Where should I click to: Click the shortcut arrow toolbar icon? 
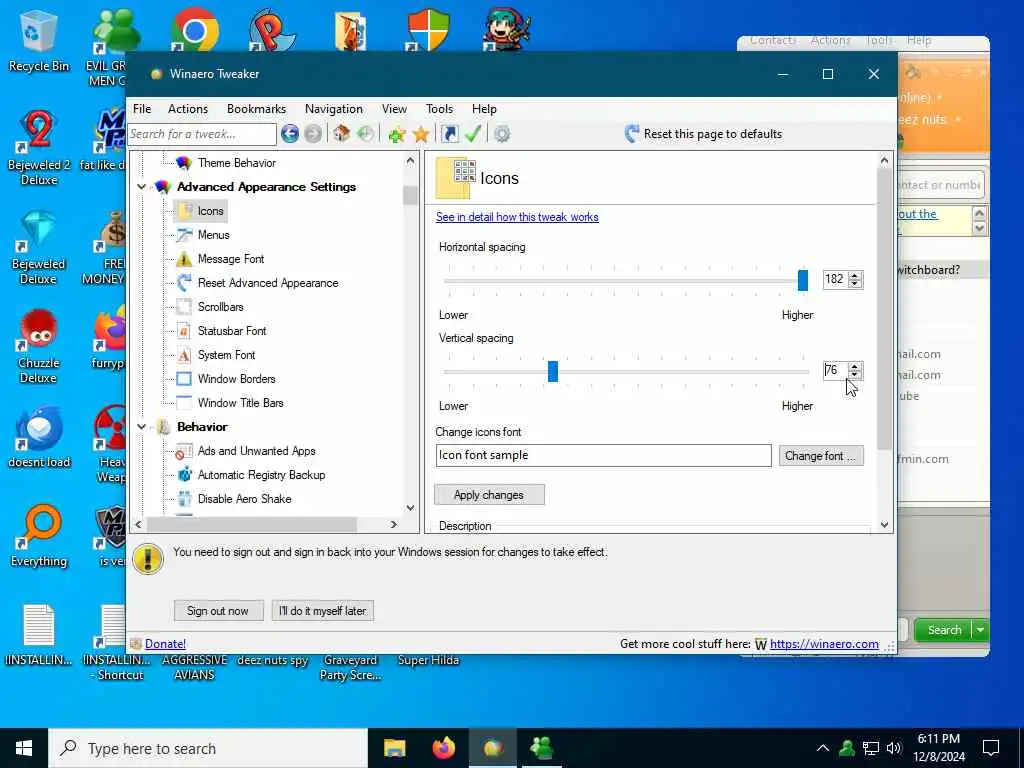tap(450, 134)
